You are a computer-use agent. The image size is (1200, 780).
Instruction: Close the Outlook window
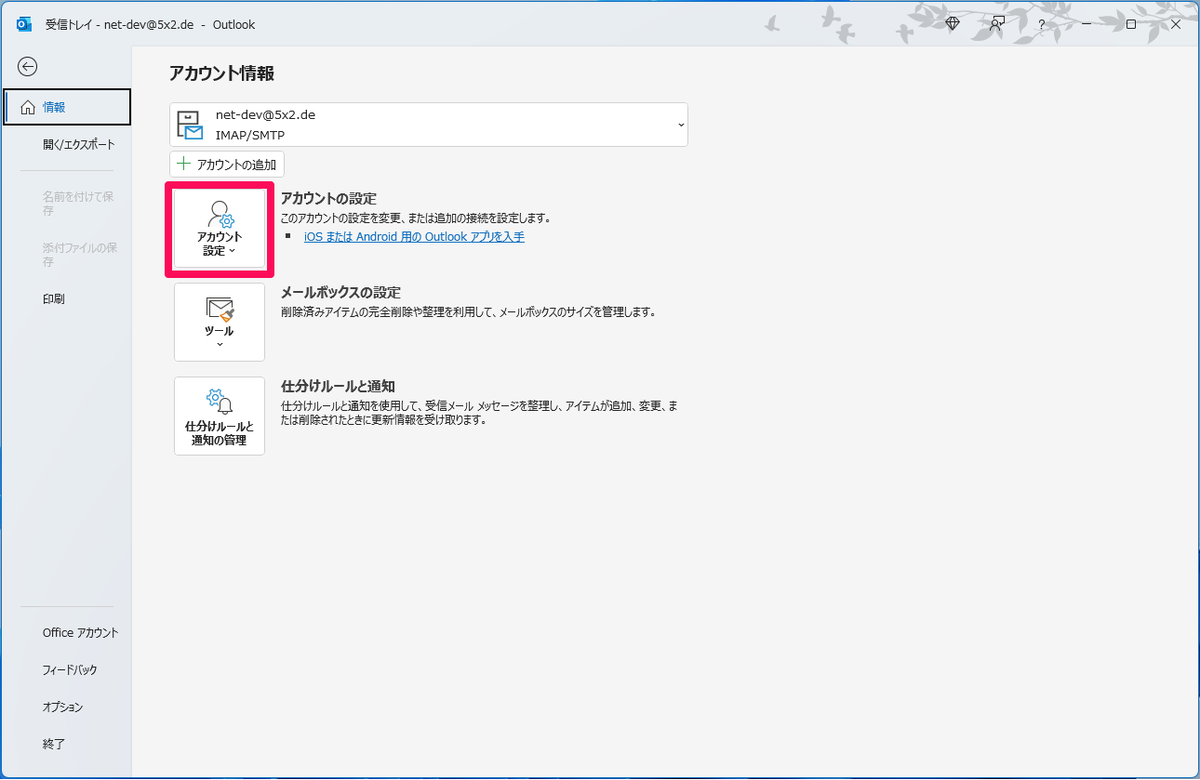(x=1176, y=23)
